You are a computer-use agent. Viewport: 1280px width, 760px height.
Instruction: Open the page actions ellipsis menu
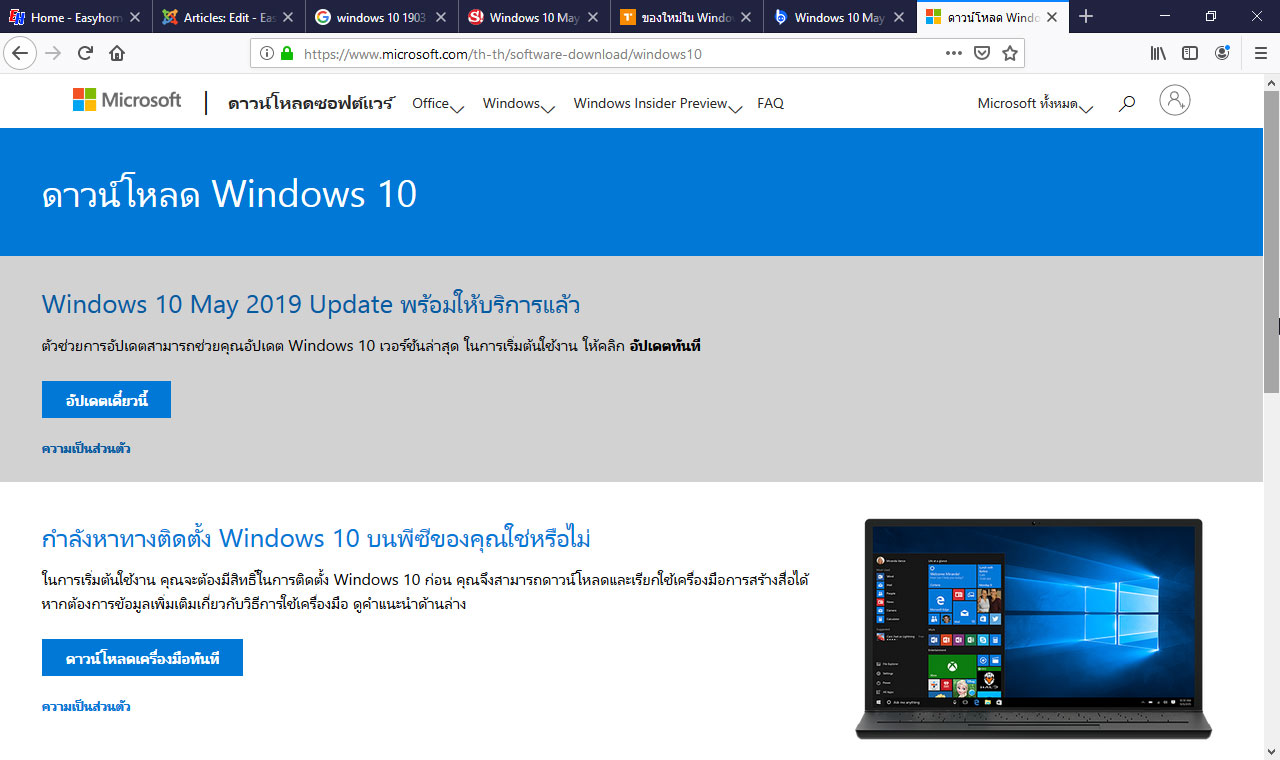click(953, 53)
